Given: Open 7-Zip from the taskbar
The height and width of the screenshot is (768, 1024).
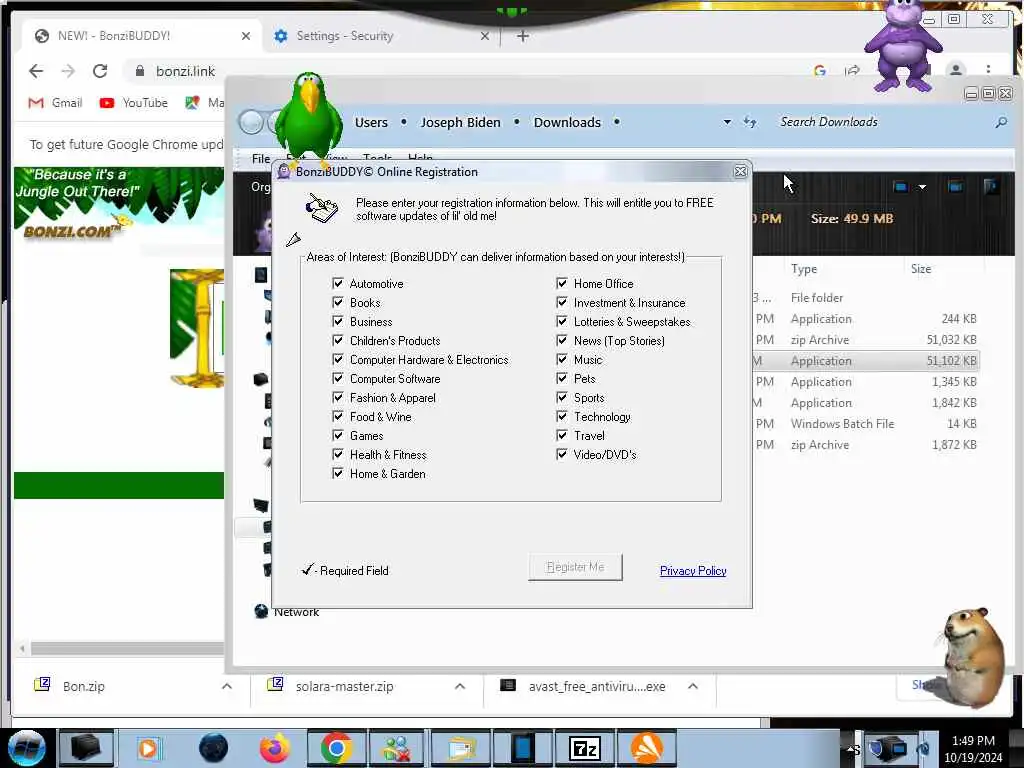Looking at the screenshot, I should pos(585,748).
